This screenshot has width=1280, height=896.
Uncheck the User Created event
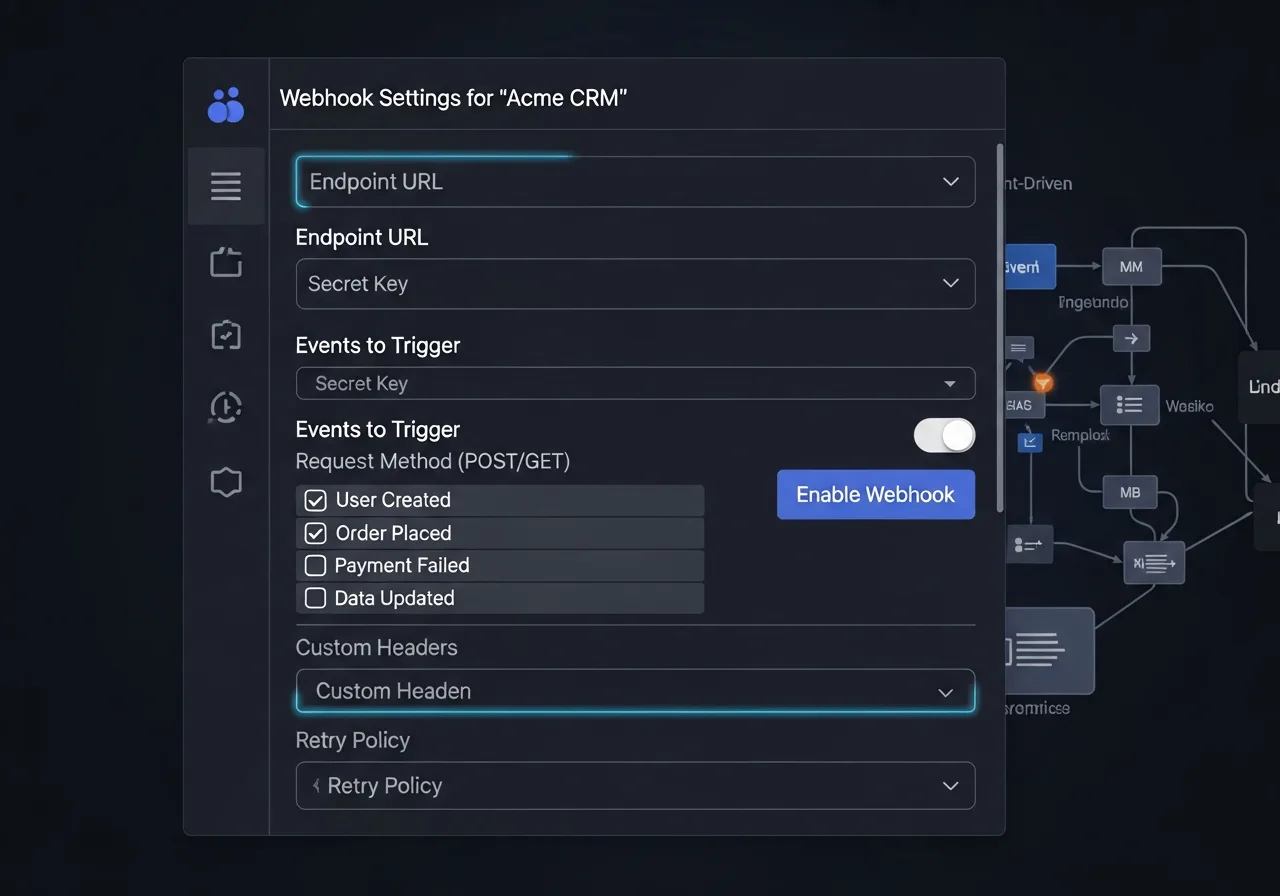316,500
